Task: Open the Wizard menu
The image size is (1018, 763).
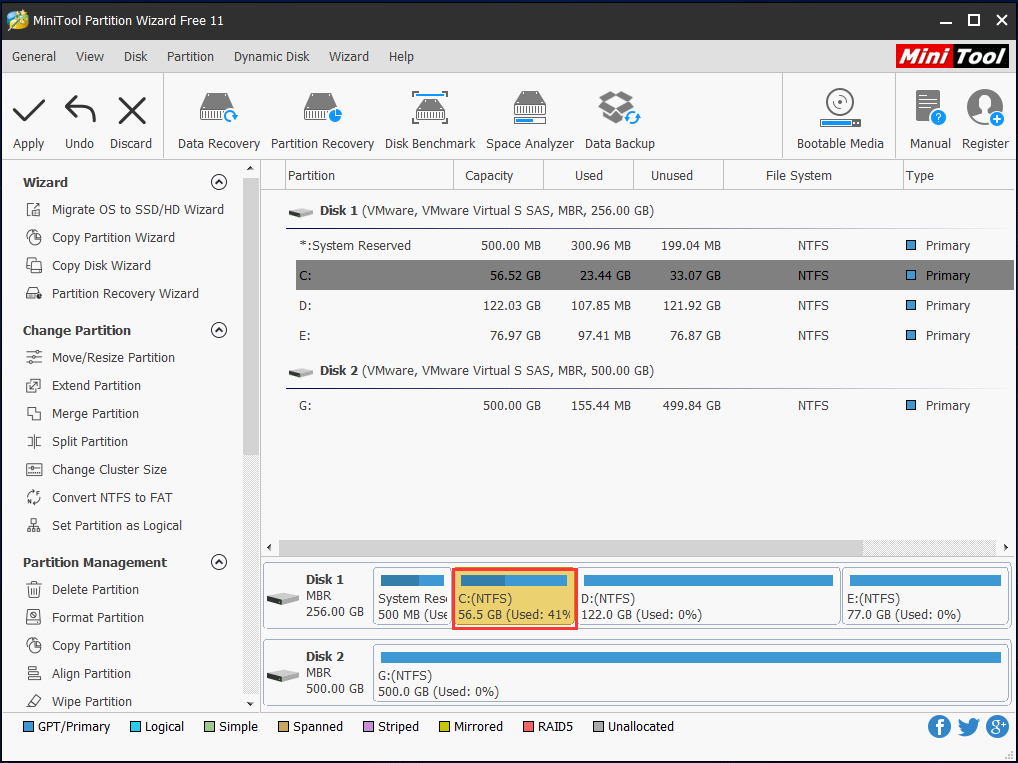Action: 348,57
